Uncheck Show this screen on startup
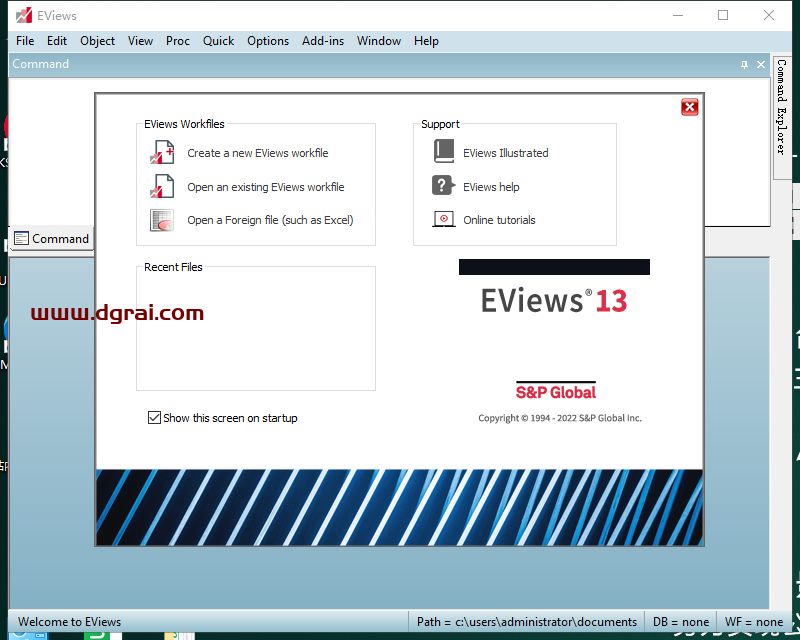The width and height of the screenshot is (800, 640). pos(154,417)
